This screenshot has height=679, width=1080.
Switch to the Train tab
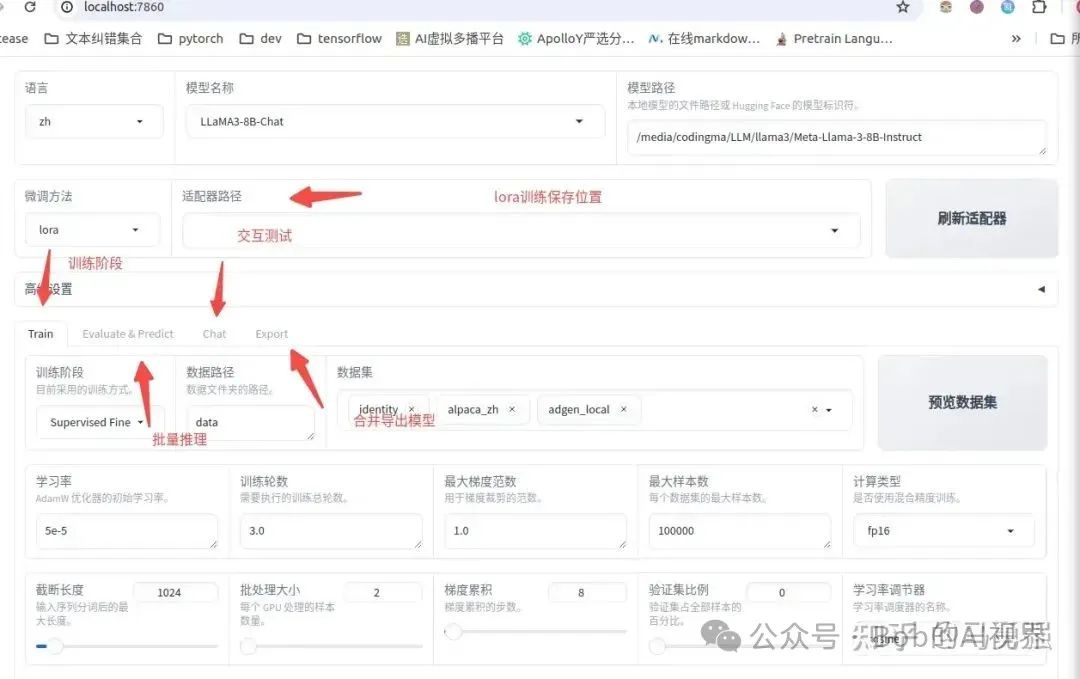click(41, 334)
